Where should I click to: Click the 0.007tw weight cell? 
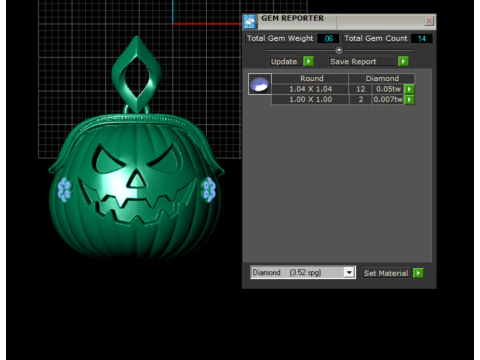point(388,99)
